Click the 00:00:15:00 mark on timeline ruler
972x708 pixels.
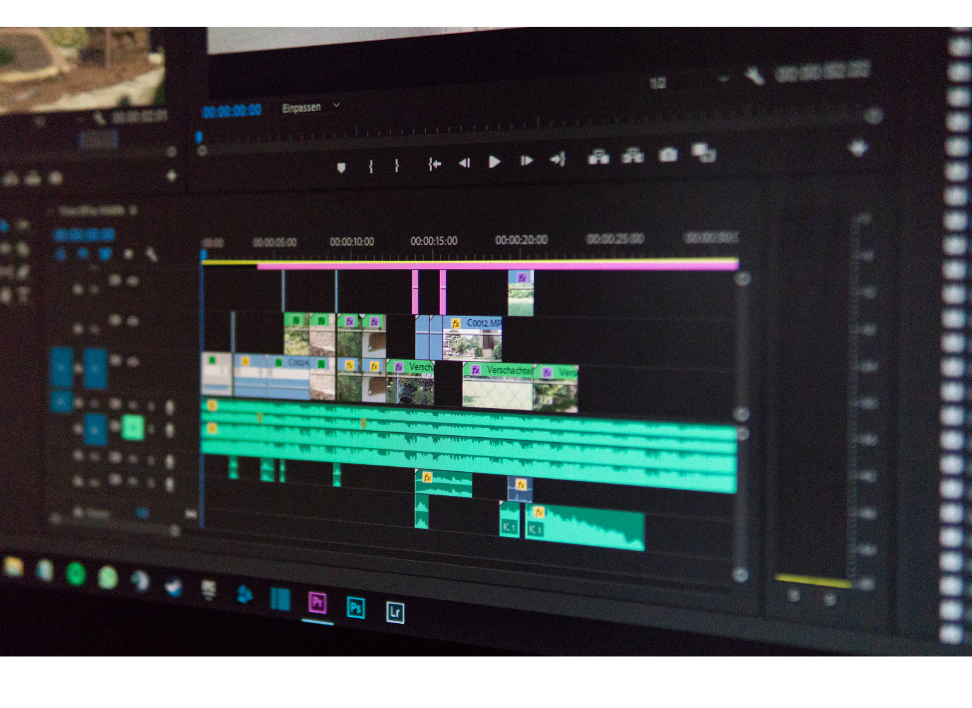433,241
